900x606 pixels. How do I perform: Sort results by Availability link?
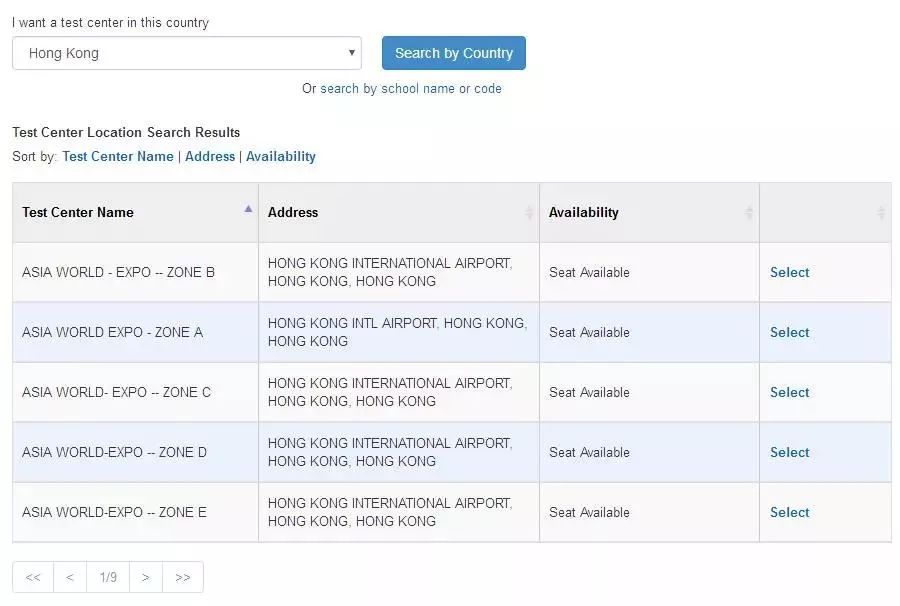point(281,156)
